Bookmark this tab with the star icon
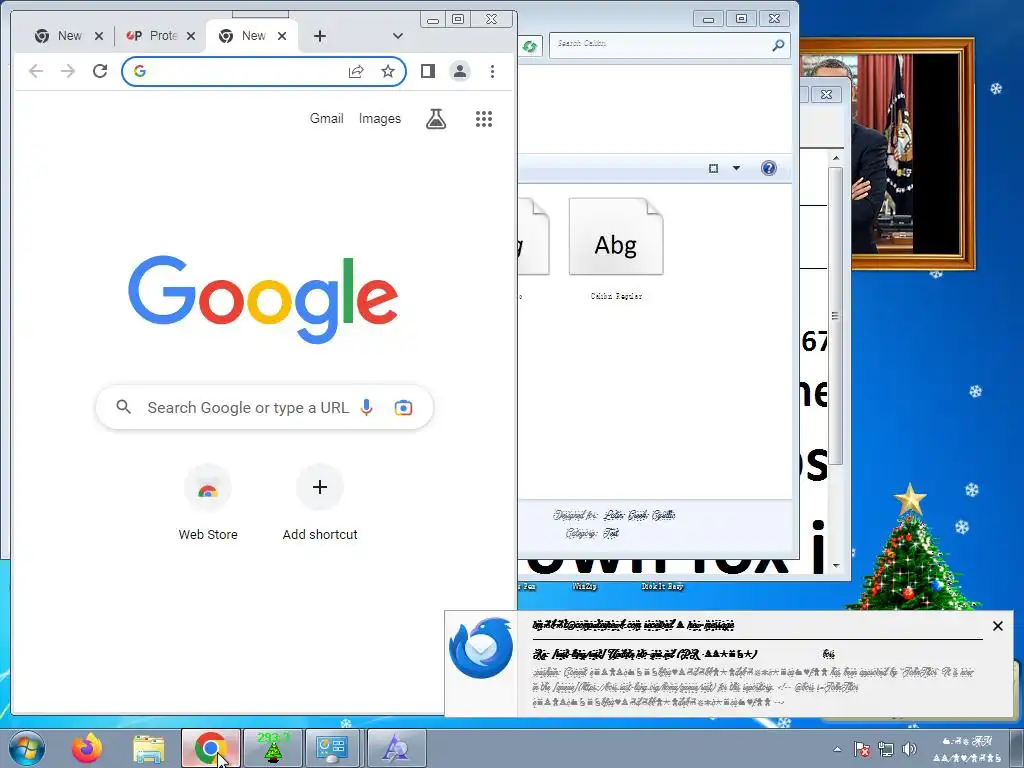This screenshot has width=1024, height=768. point(388,71)
